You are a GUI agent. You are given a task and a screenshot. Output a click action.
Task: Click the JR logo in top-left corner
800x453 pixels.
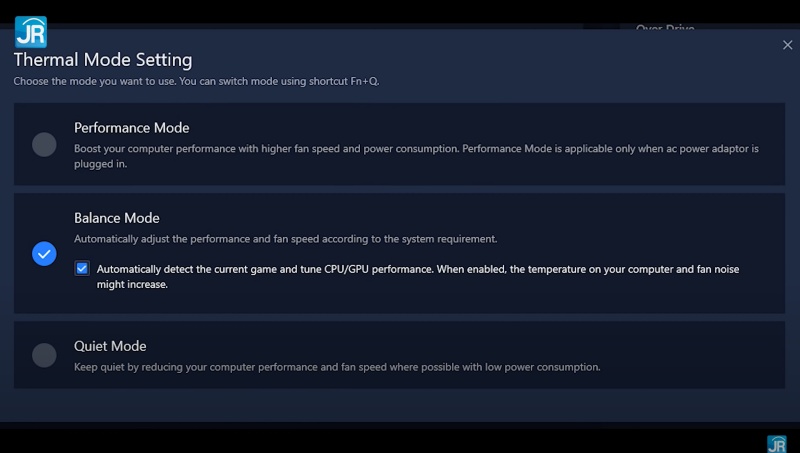[31, 32]
